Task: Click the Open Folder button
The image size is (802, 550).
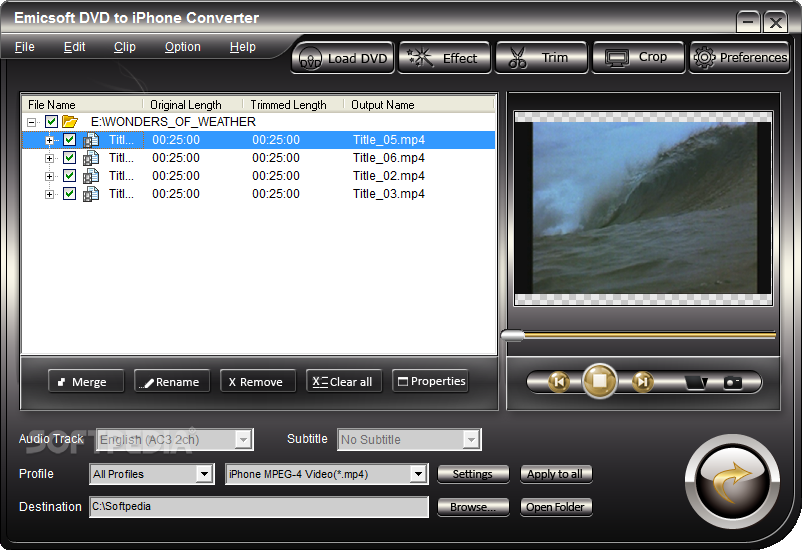Action: click(x=555, y=507)
